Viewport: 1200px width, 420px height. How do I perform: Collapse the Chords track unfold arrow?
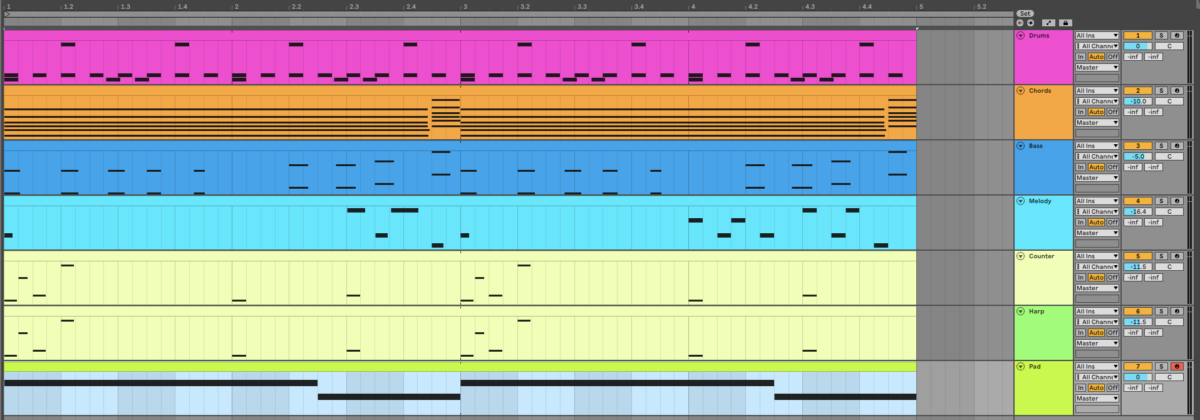tap(1021, 90)
